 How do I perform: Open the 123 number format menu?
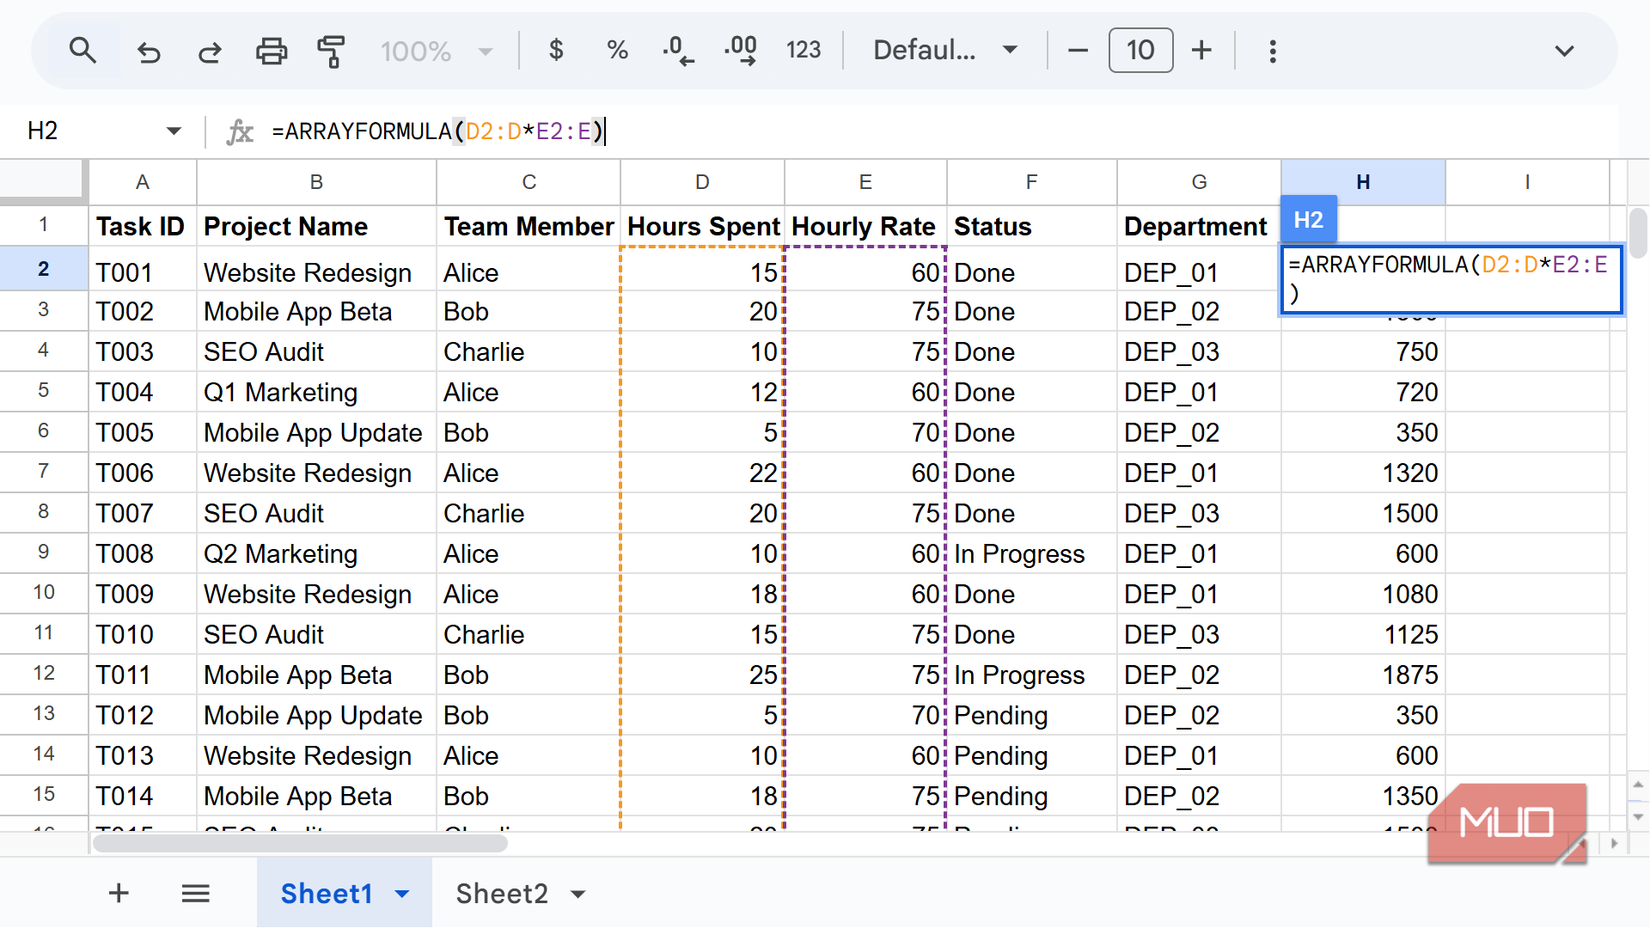point(804,50)
